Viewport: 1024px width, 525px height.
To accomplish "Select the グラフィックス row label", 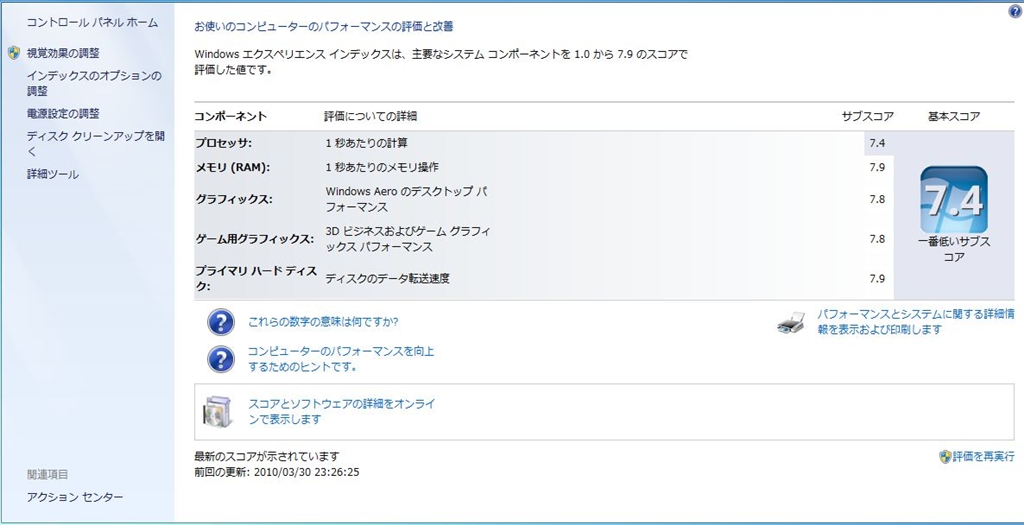I will [233, 199].
